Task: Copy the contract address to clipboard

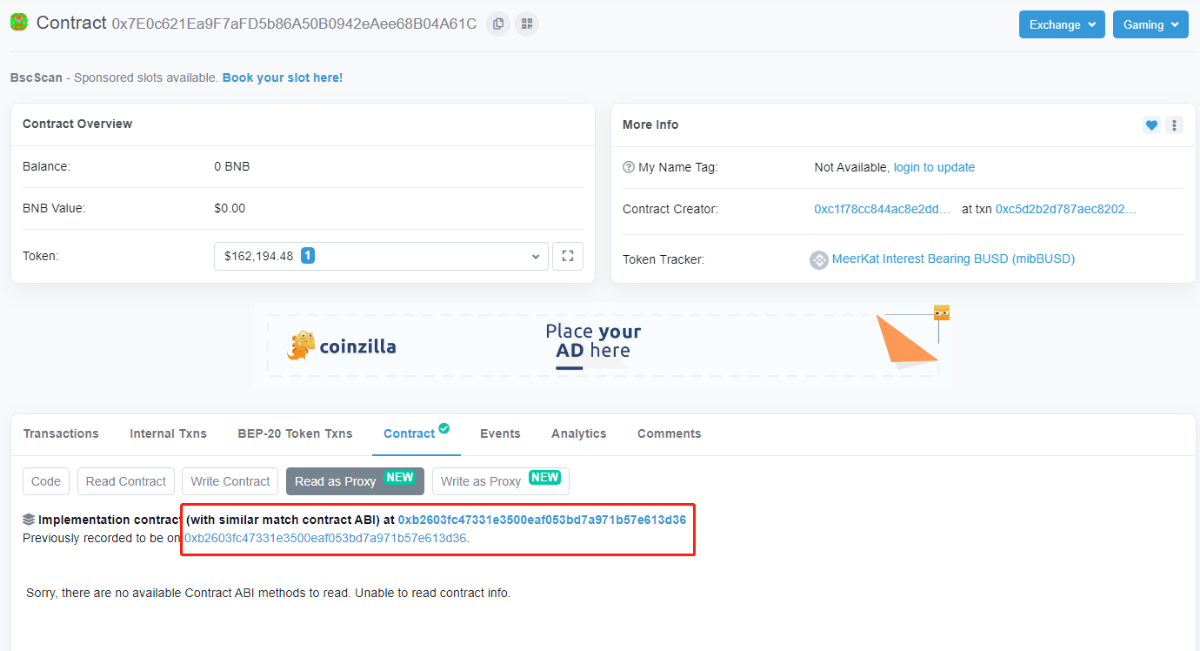Action: pyautogui.click(x=498, y=23)
